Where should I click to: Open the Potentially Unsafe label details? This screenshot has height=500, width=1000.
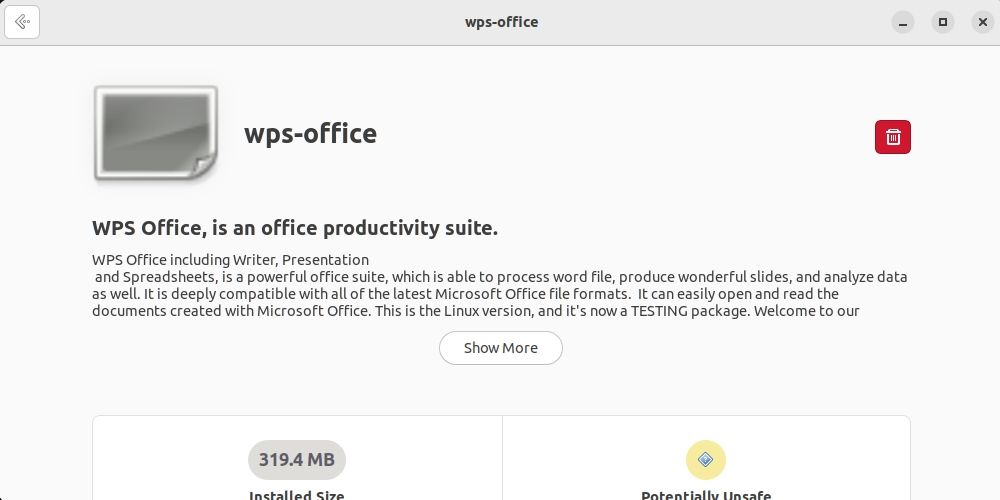[x=706, y=495]
